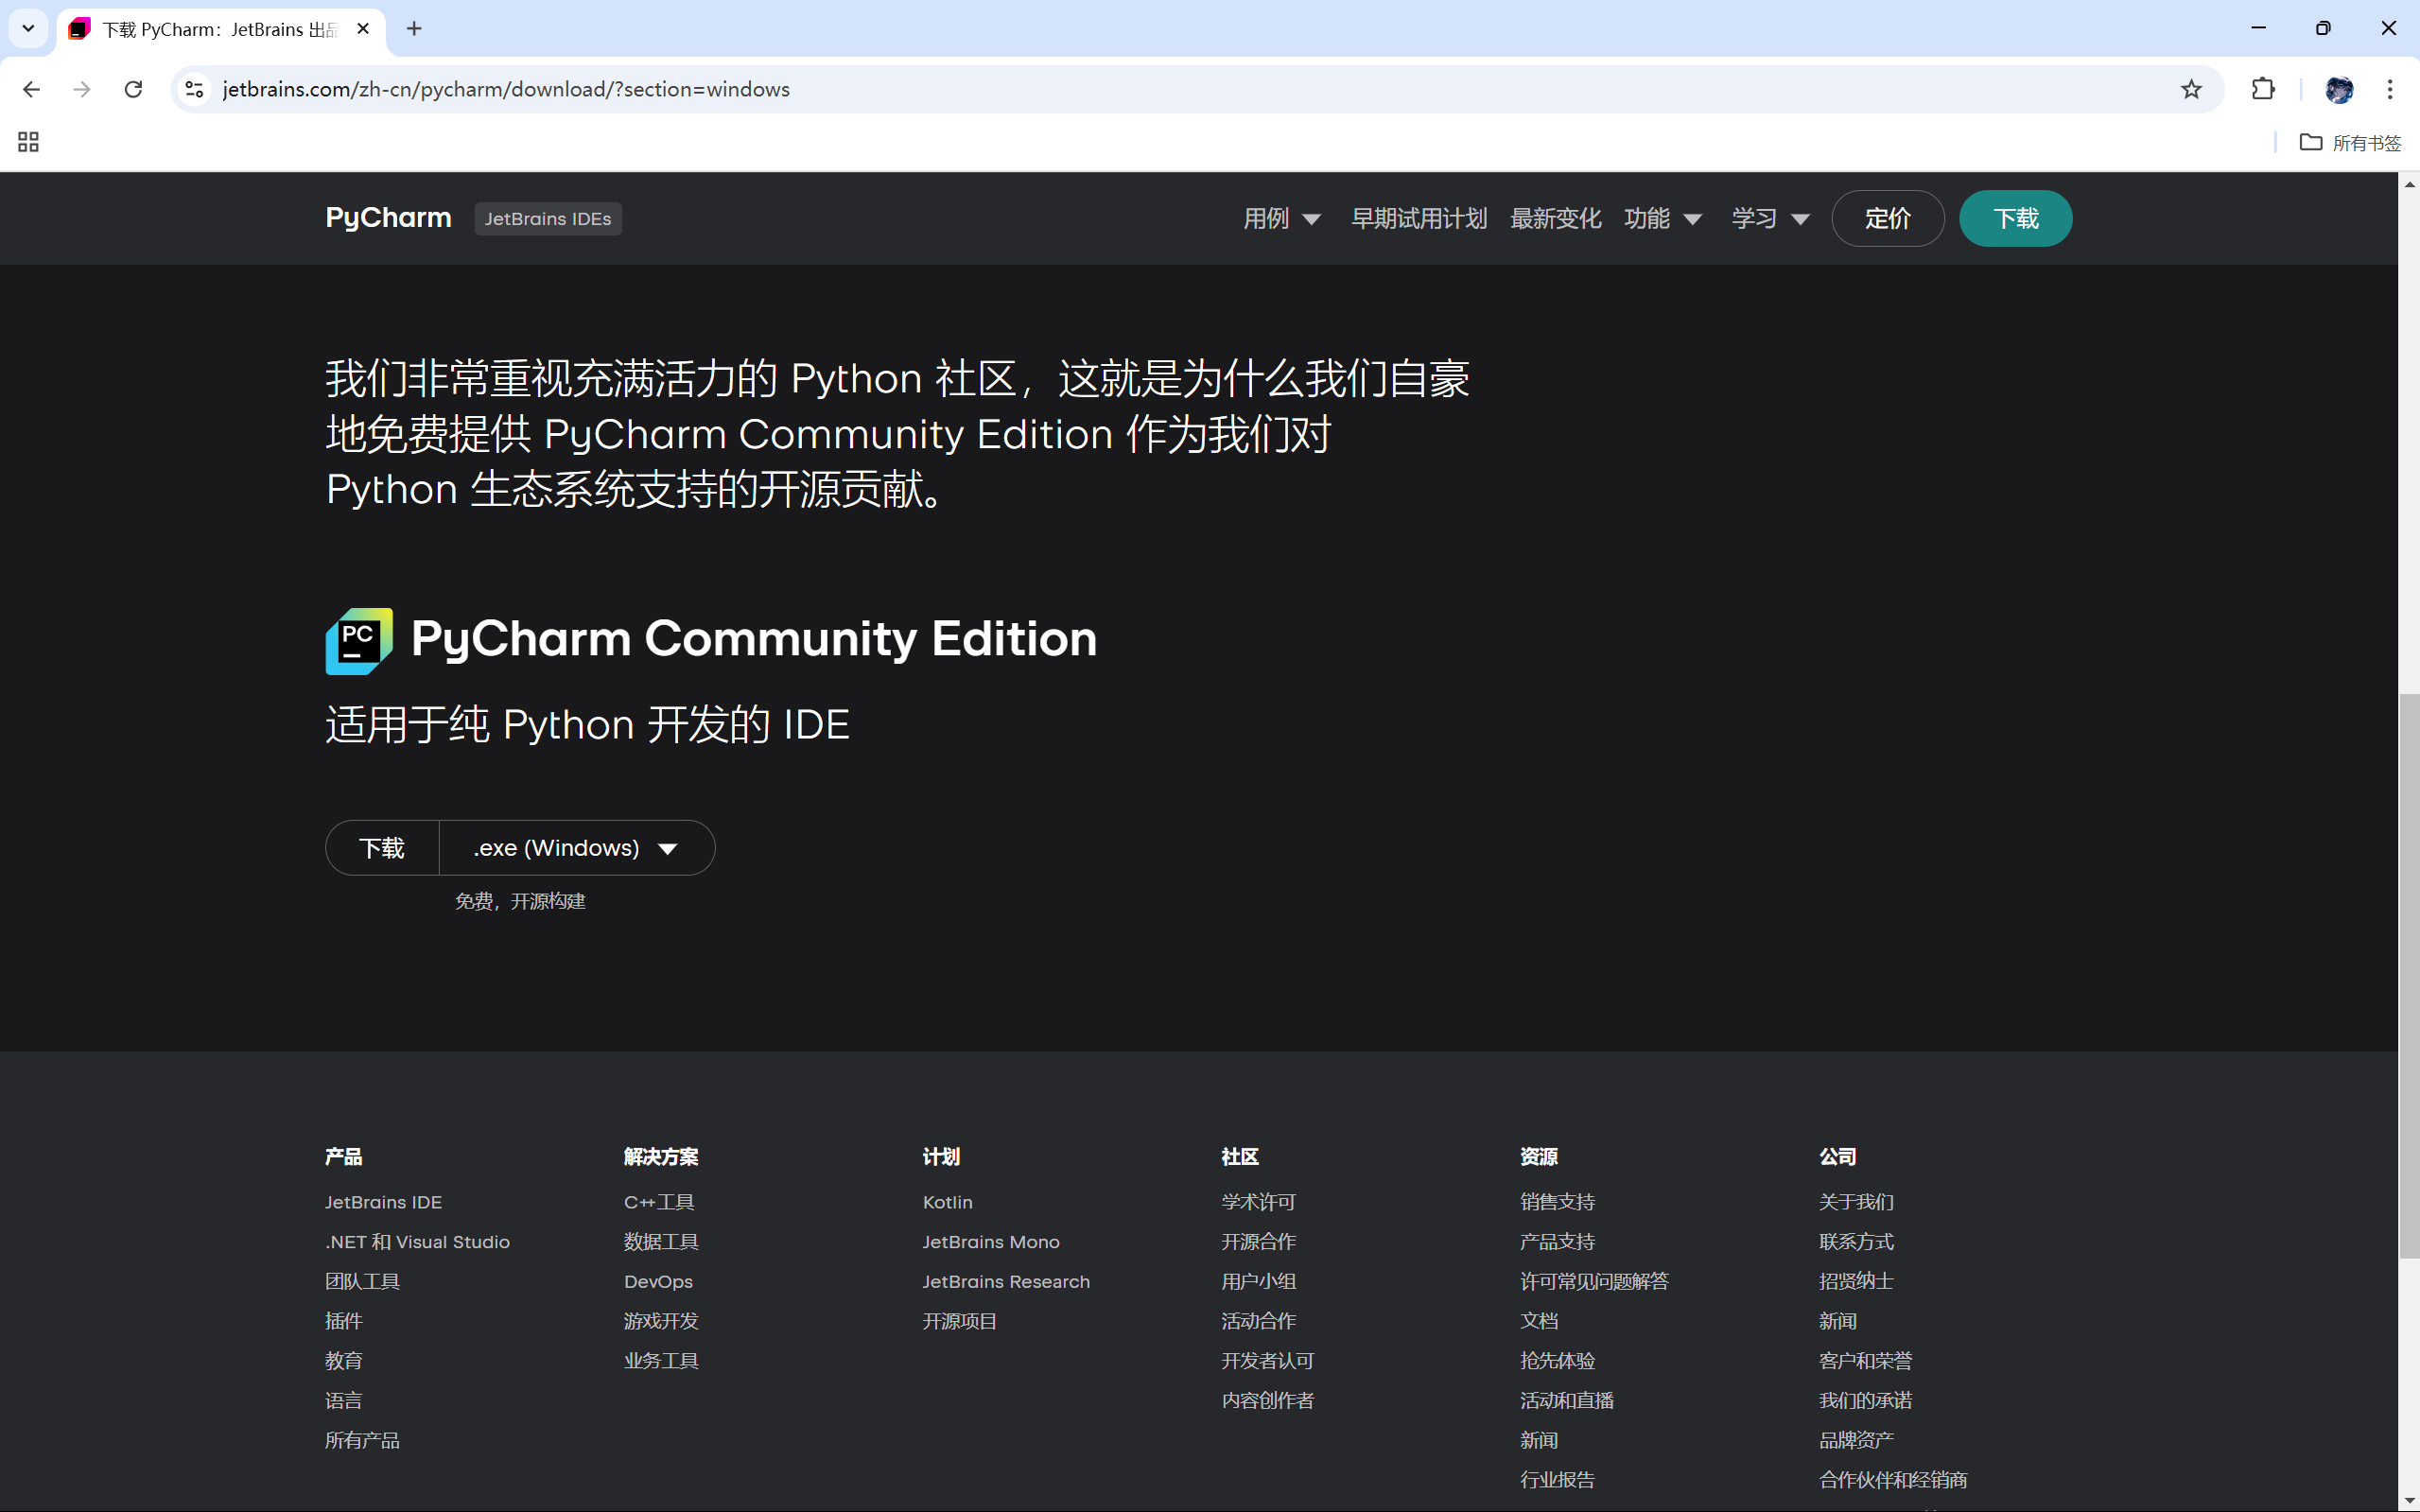Open the extensions puzzle icon
This screenshot has height=1512, width=2420.
(x=2263, y=89)
